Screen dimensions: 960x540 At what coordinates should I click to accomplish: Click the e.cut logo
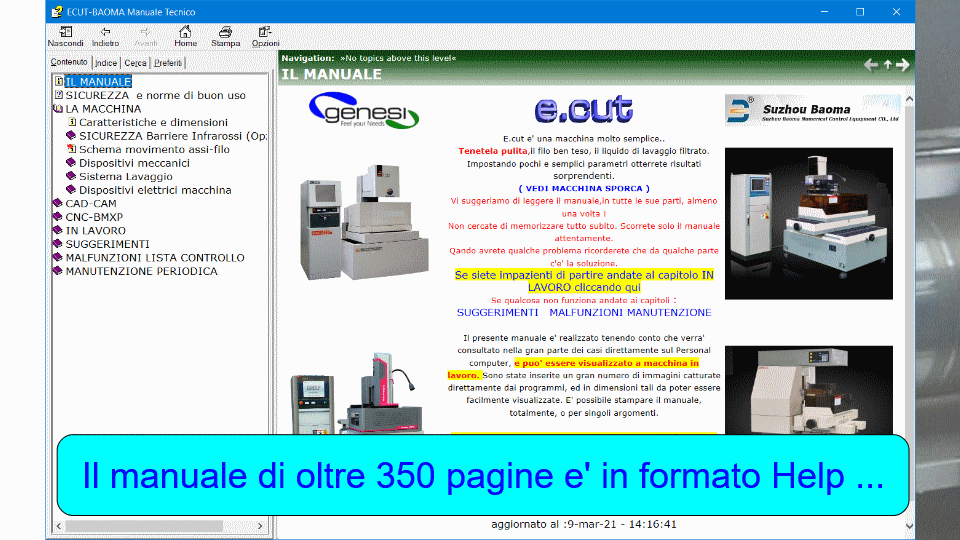click(583, 110)
